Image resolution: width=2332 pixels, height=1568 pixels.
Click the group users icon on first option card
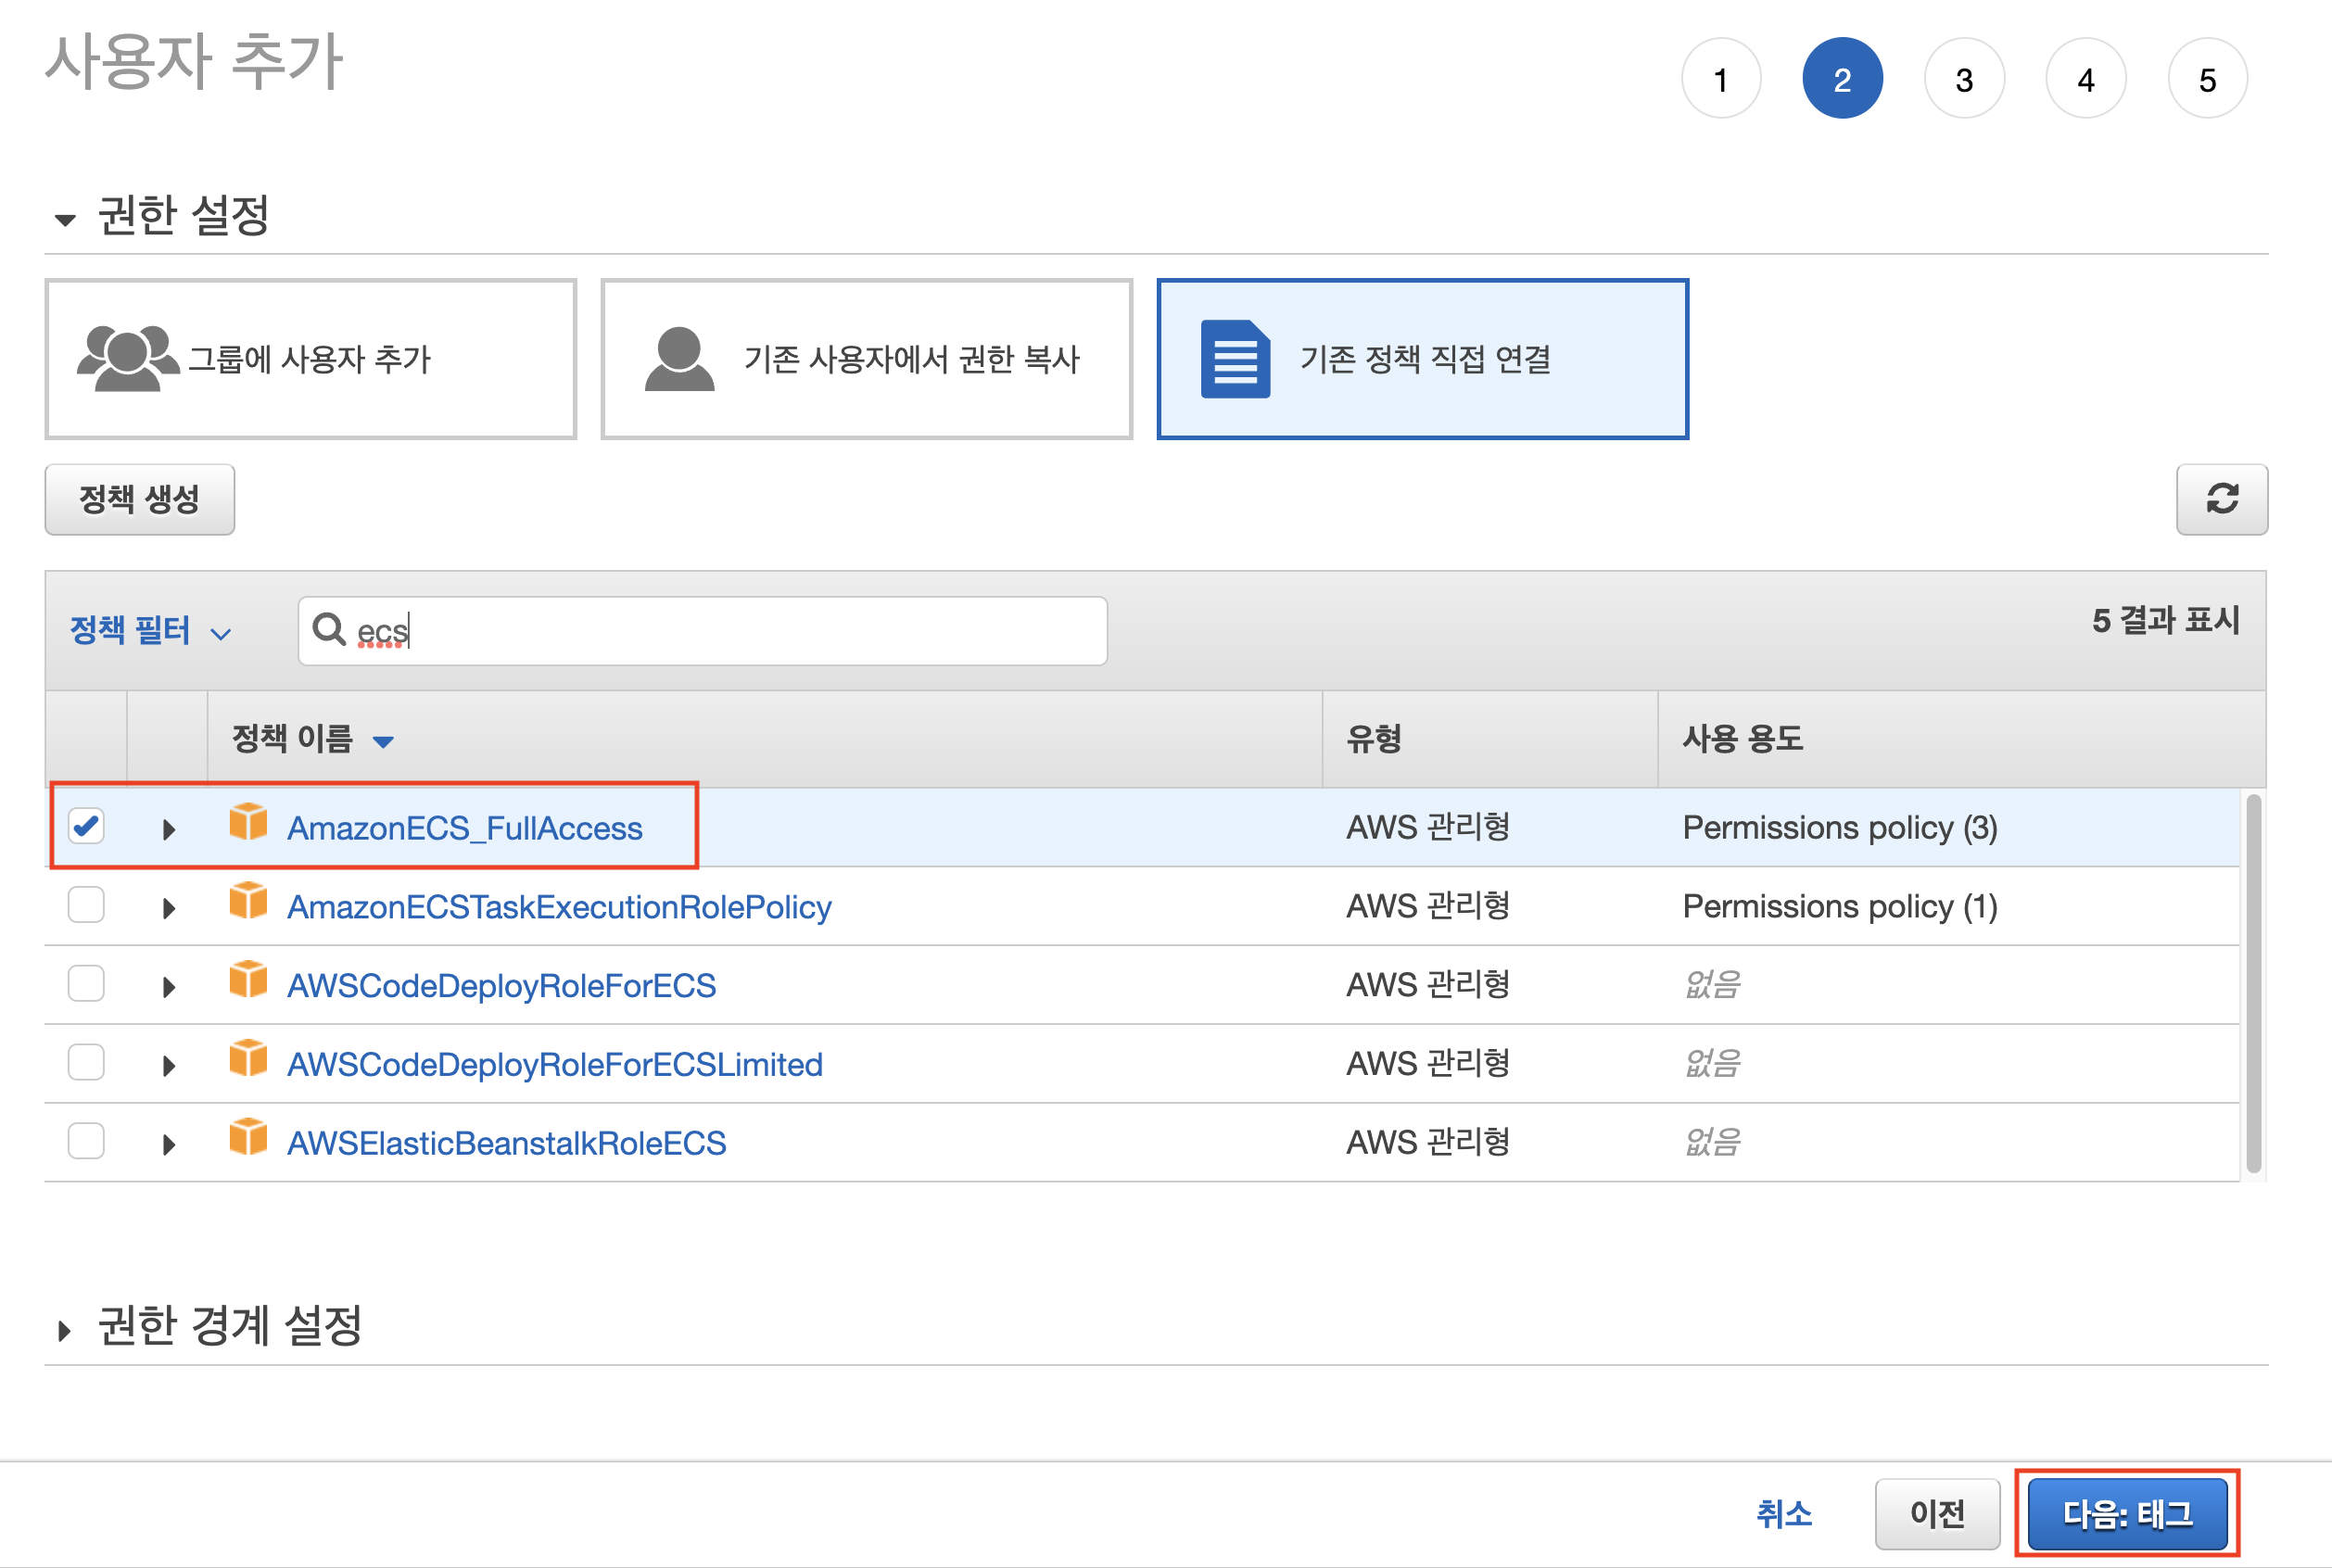click(128, 358)
